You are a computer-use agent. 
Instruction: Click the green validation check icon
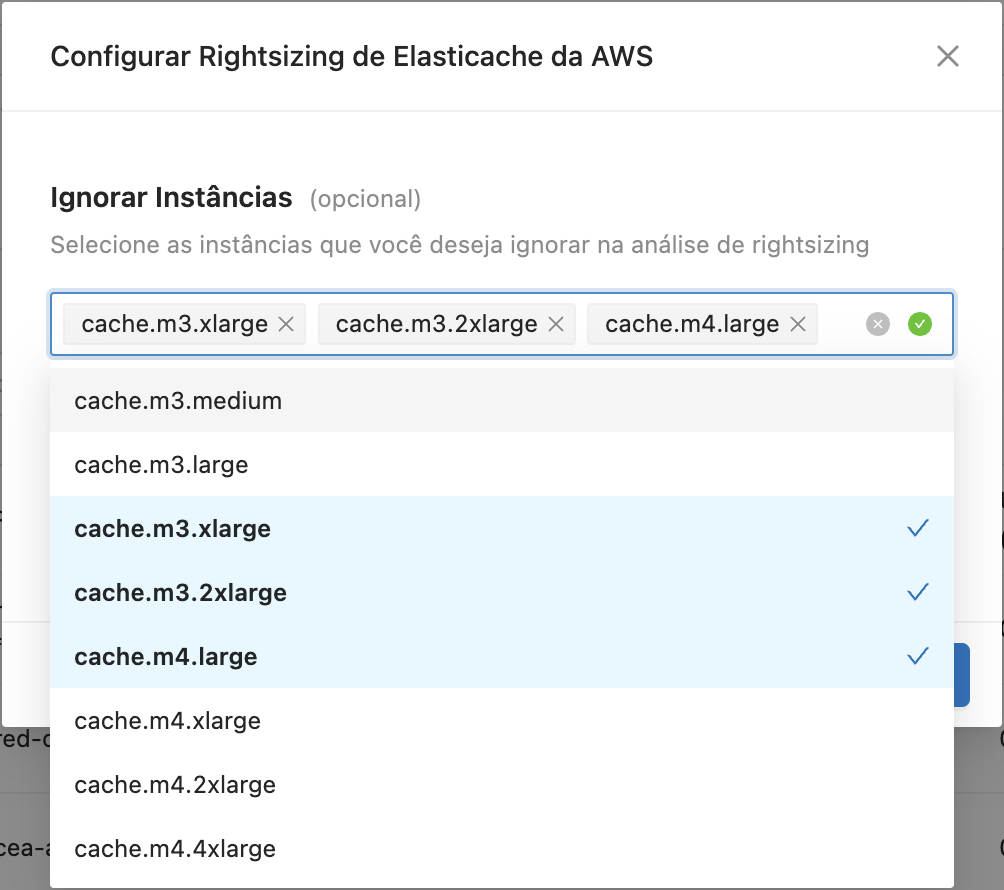click(920, 324)
